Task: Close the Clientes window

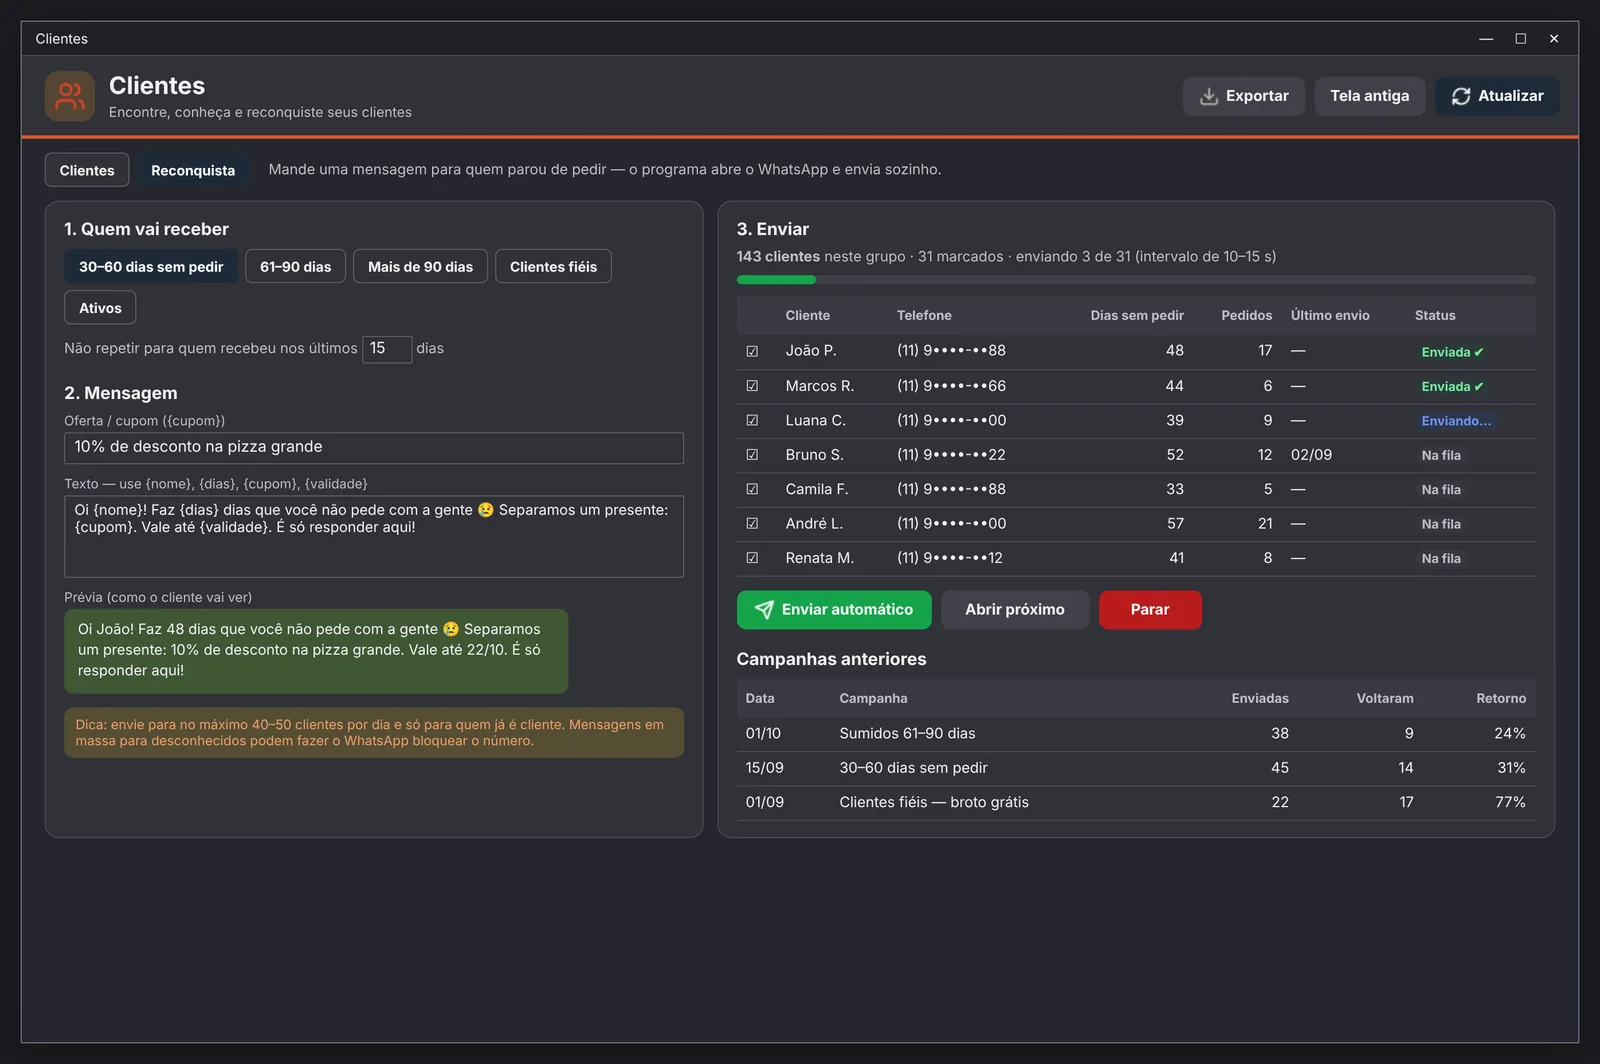Action: pyautogui.click(x=1554, y=39)
